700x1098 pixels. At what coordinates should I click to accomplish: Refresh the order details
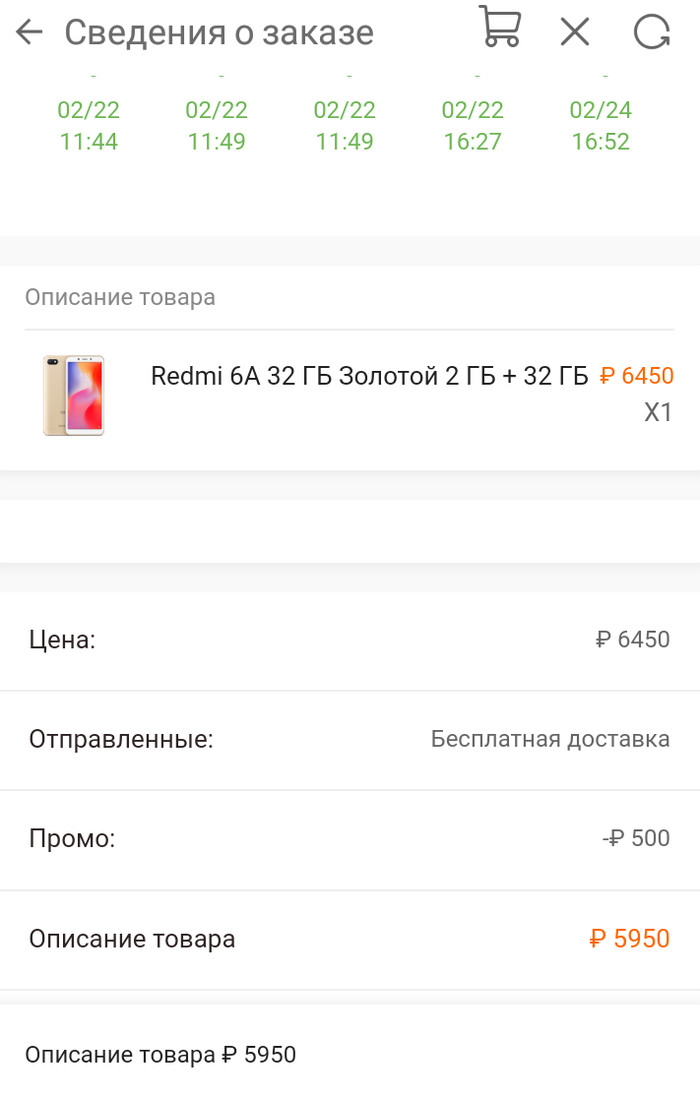[652, 32]
